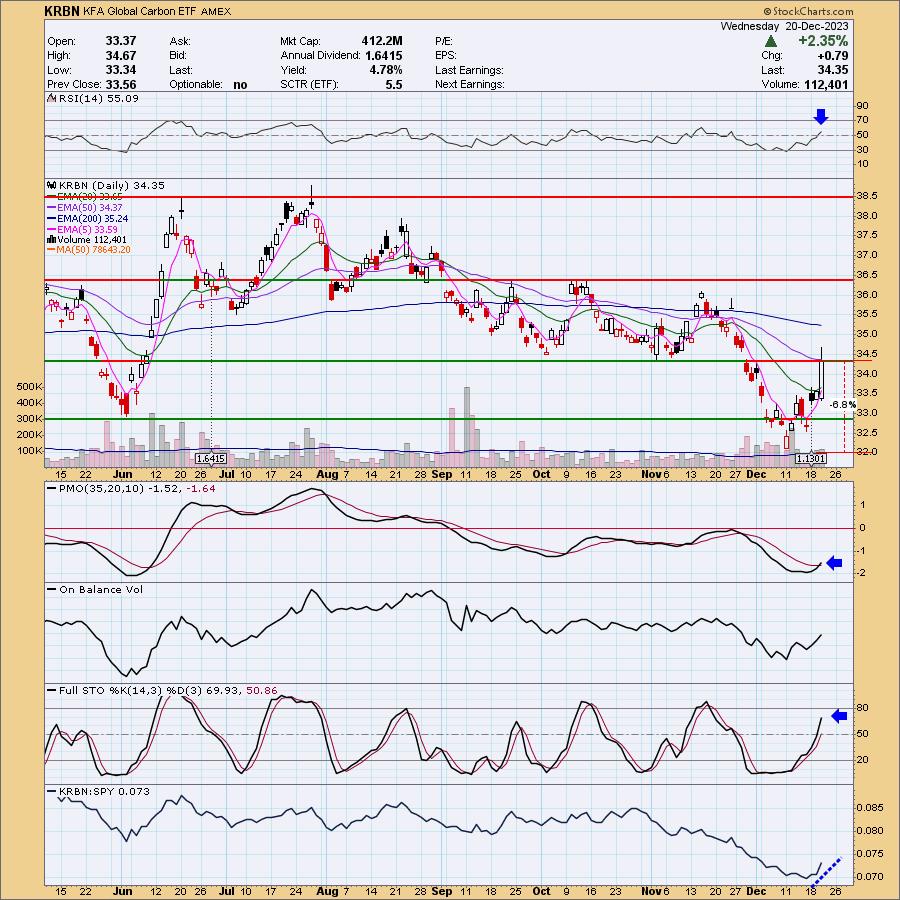Click the 1.6415 boxed dividend marker on the chart
The width and height of the screenshot is (900, 900).
(211, 459)
